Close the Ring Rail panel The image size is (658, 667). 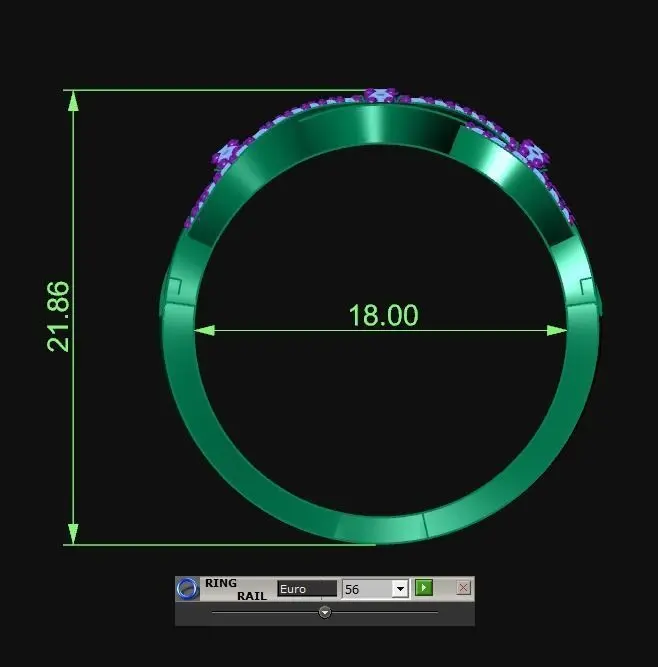tap(463, 588)
